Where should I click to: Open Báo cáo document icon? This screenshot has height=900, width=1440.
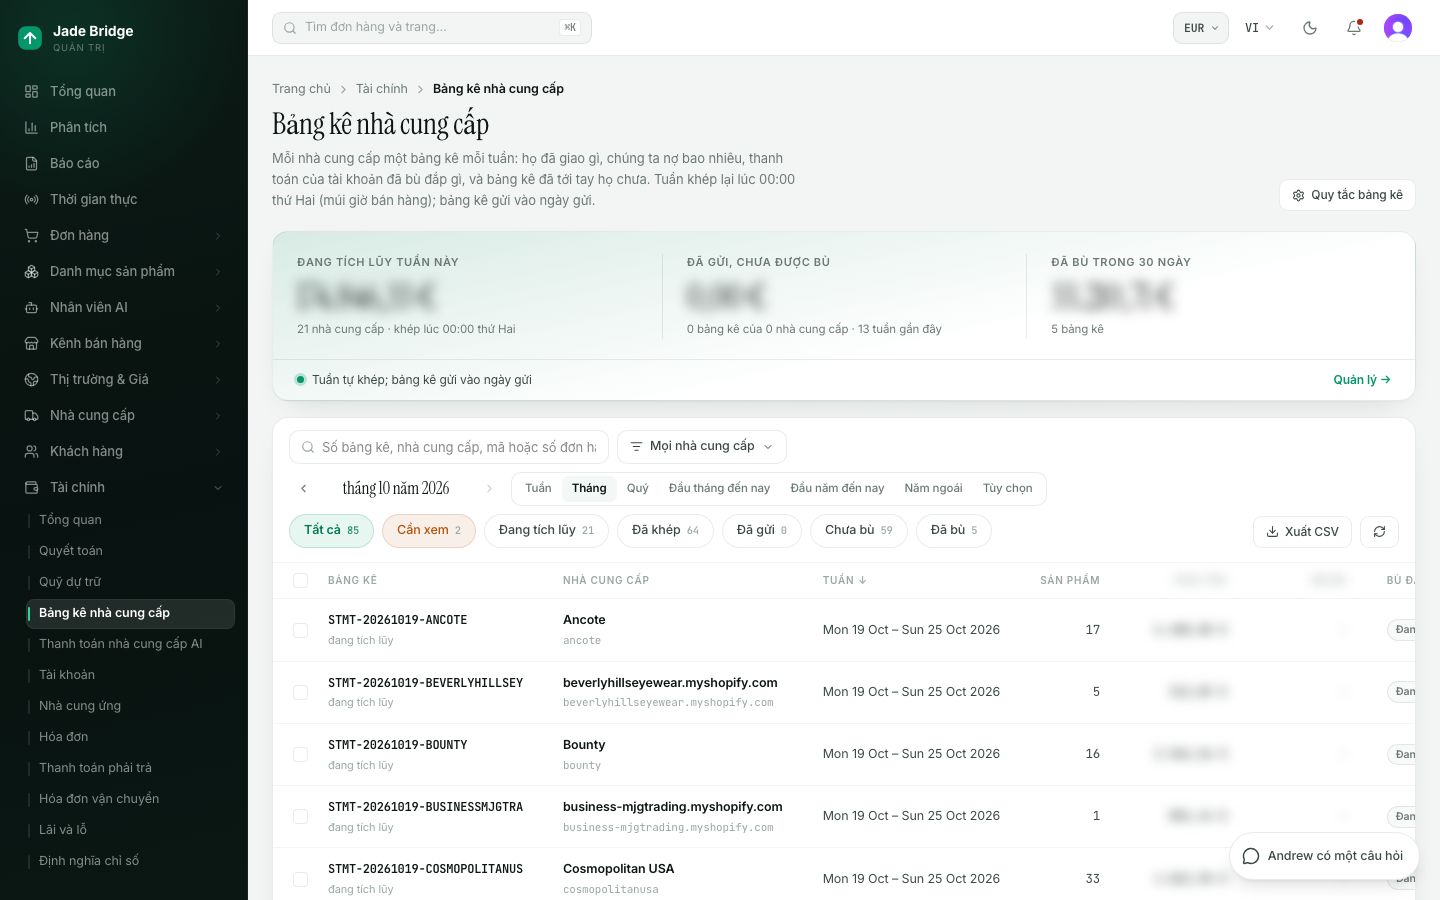click(31, 163)
